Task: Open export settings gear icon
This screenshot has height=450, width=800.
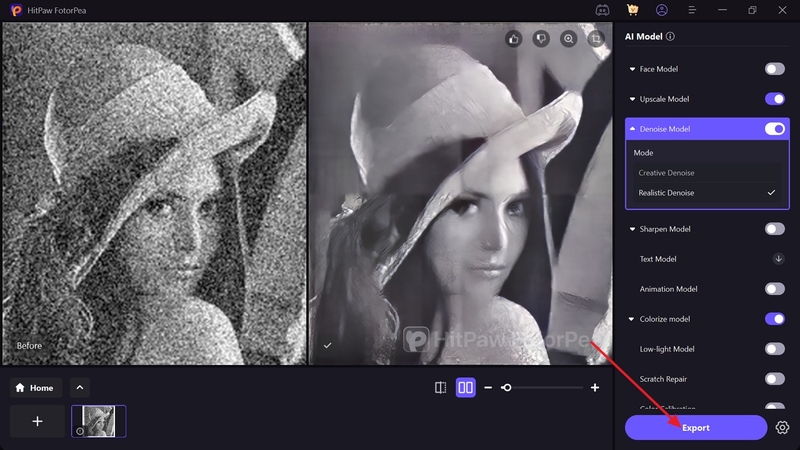Action: 782,428
